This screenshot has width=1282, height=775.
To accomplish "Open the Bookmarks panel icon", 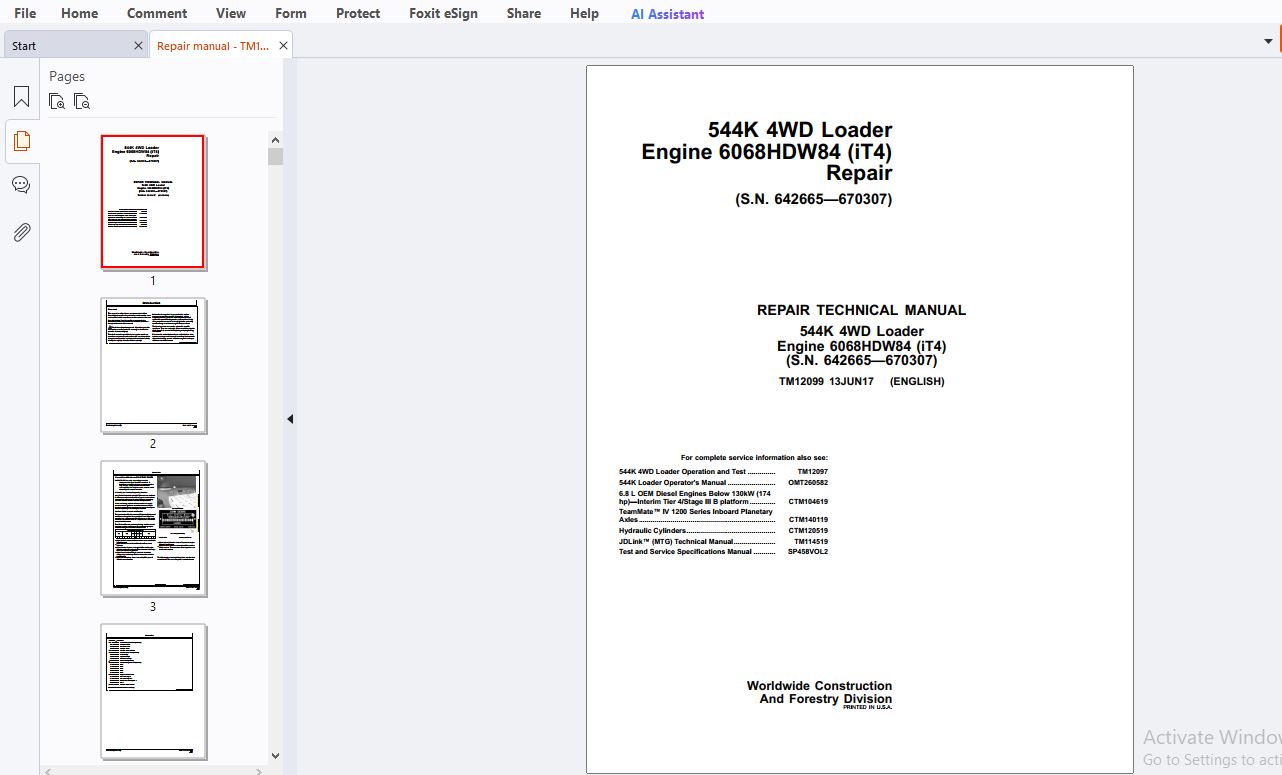I will [21, 97].
